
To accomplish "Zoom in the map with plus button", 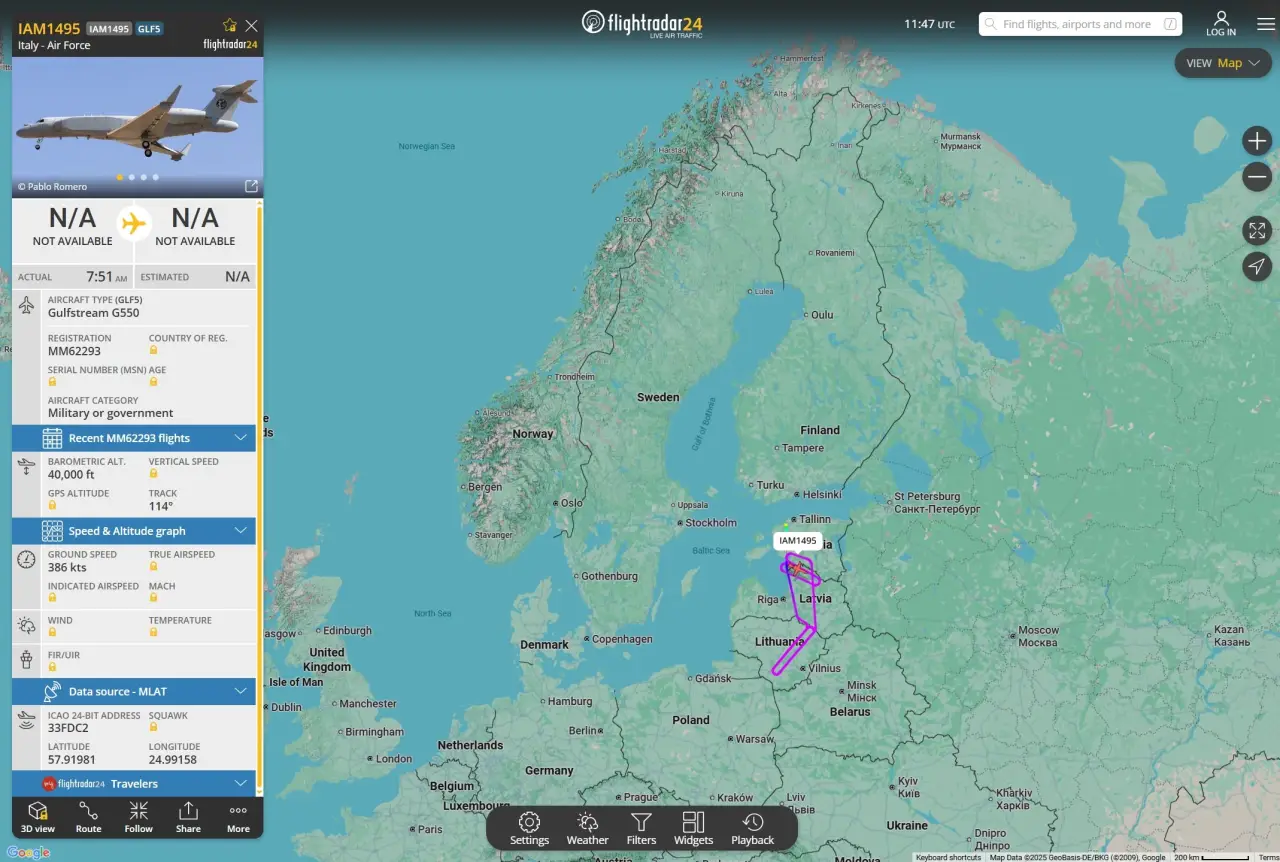I will point(1256,141).
